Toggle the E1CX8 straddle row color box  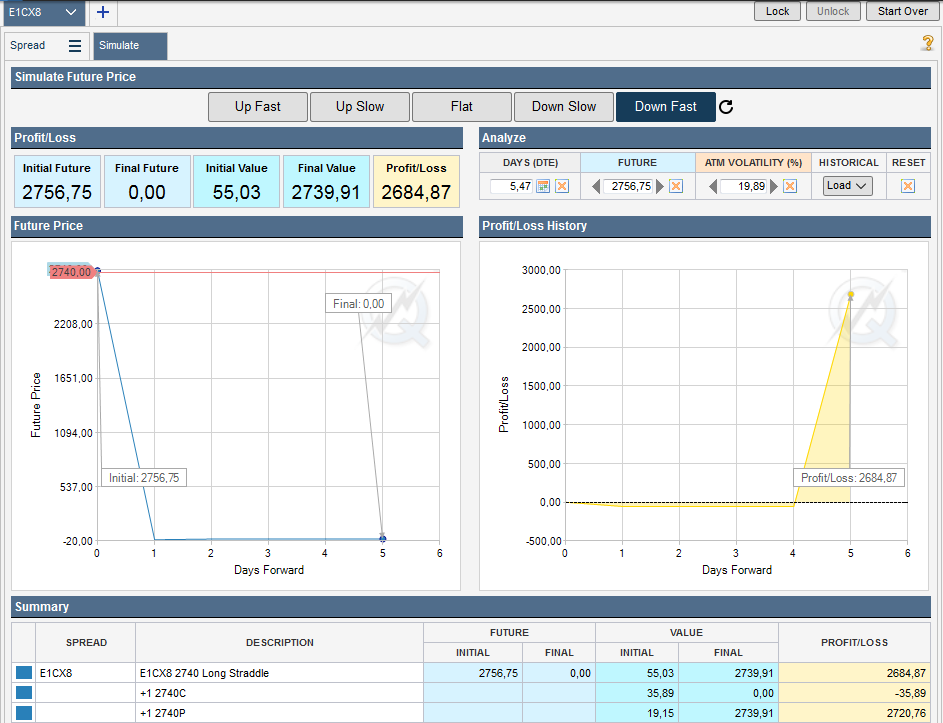tap(24, 673)
